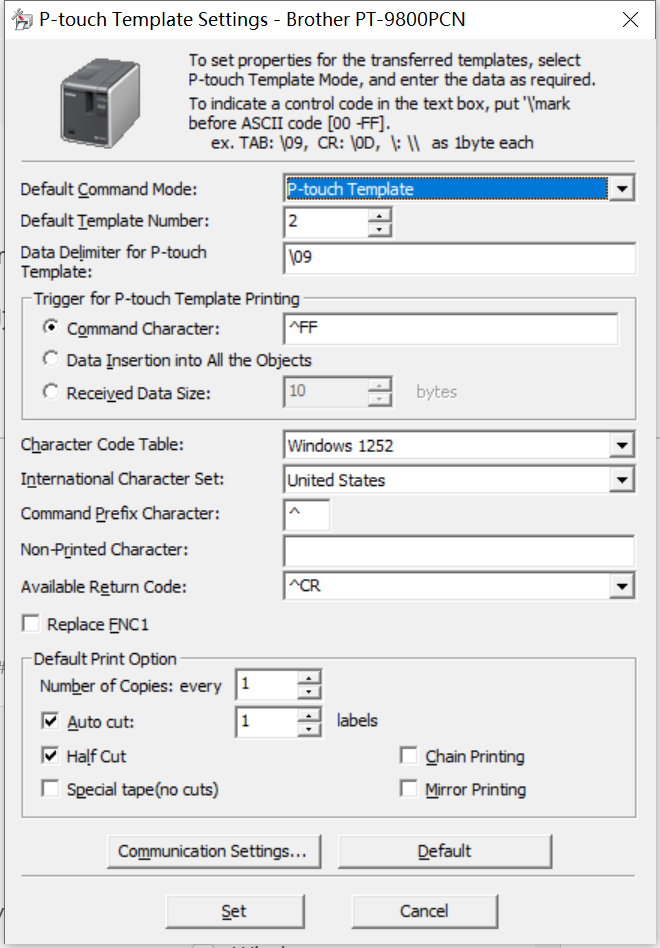Click the Command Prefix Character field
660x948 pixels.
(x=306, y=515)
